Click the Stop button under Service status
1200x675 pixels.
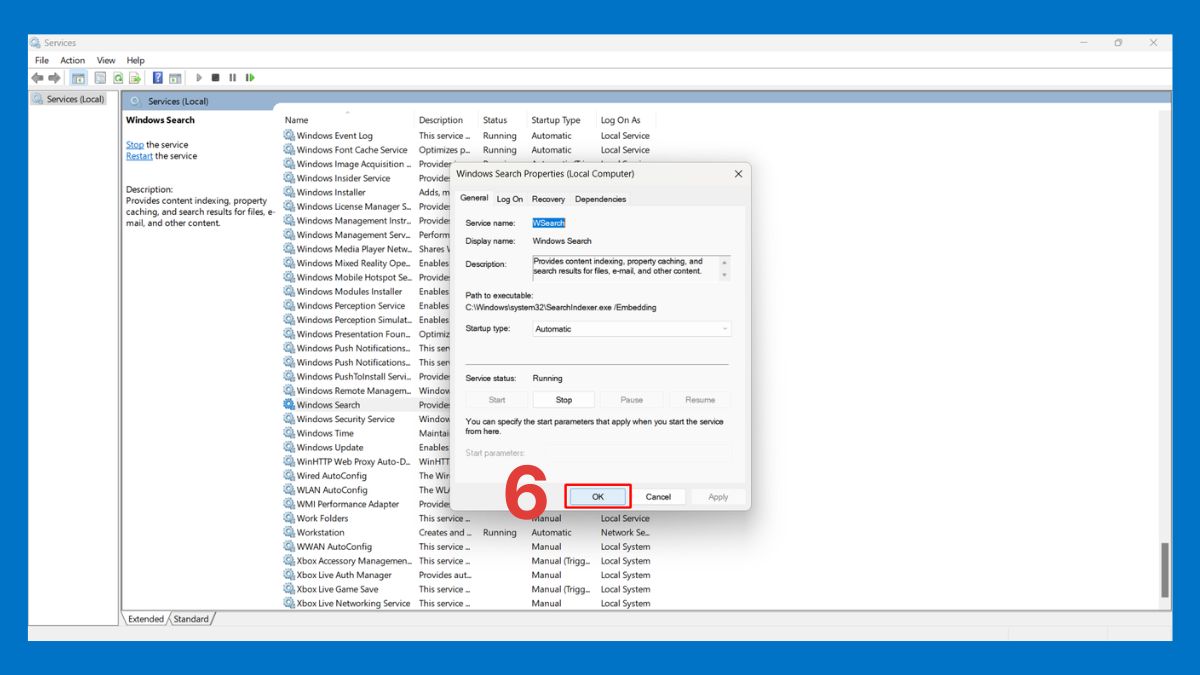pyautogui.click(x=564, y=399)
